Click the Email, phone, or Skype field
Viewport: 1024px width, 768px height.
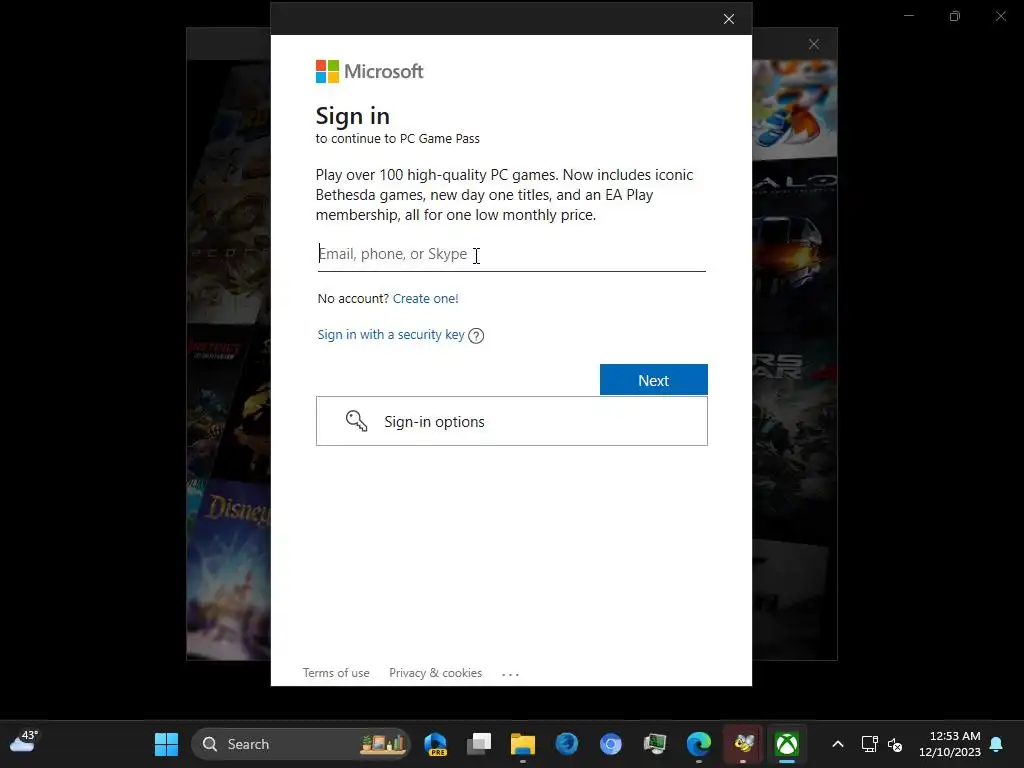coord(511,254)
